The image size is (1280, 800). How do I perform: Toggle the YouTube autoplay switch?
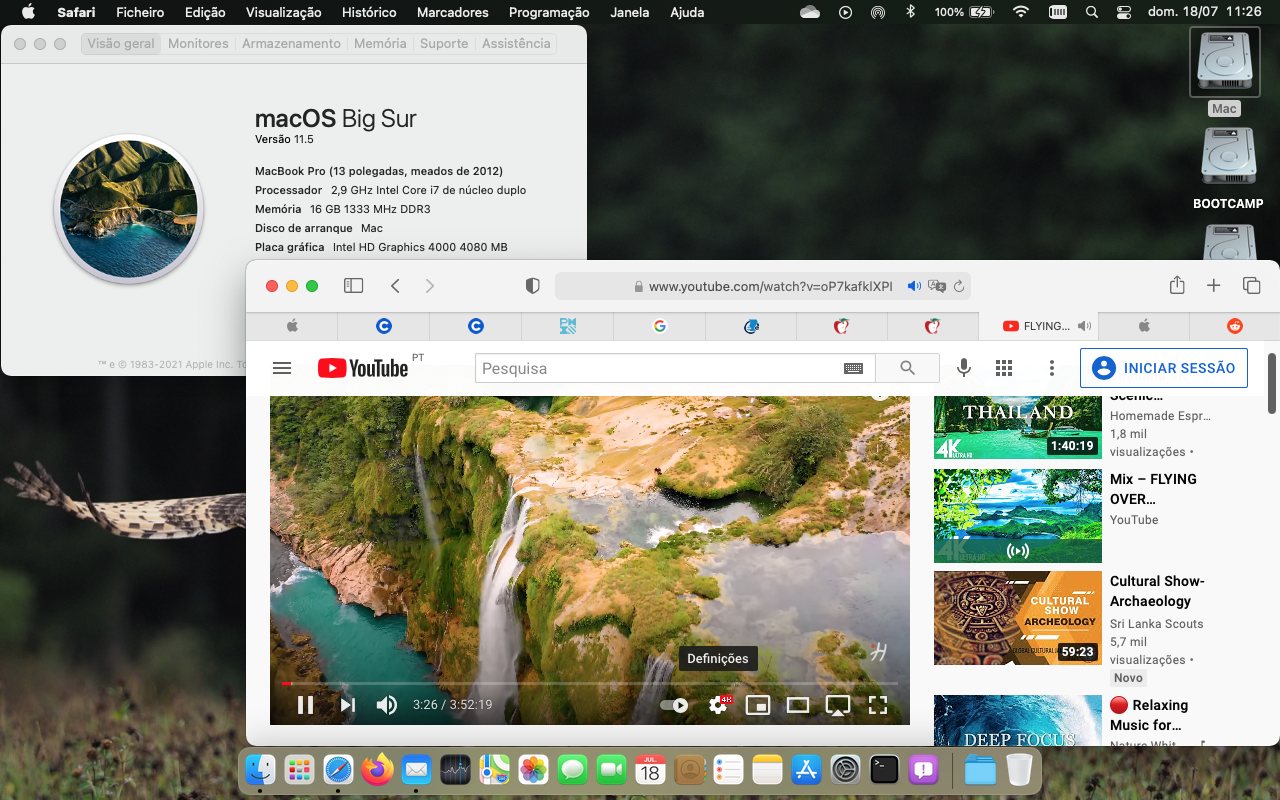674,705
